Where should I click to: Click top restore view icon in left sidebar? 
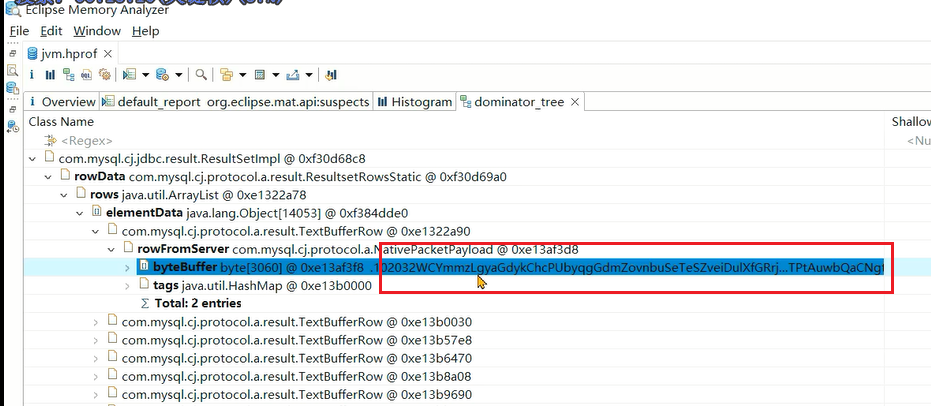pos(12,53)
